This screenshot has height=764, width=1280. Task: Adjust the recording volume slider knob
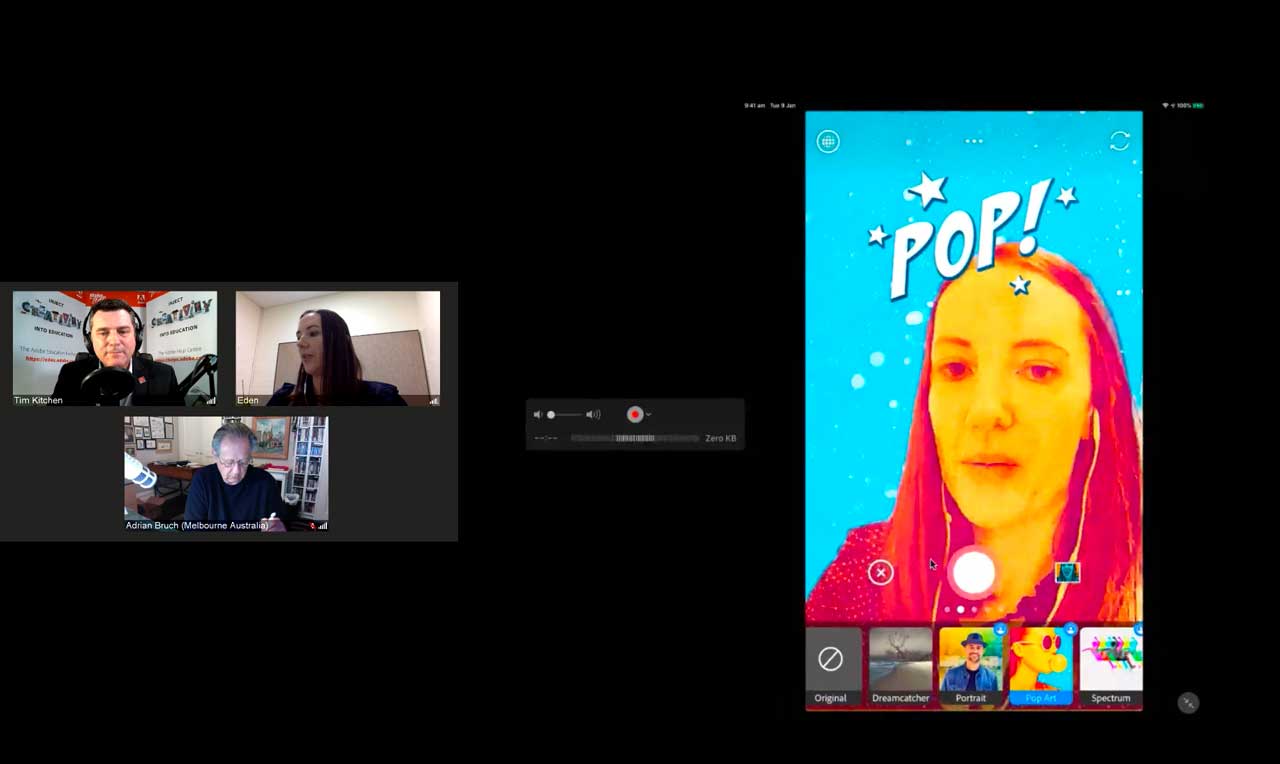pyautogui.click(x=551, y=414)
